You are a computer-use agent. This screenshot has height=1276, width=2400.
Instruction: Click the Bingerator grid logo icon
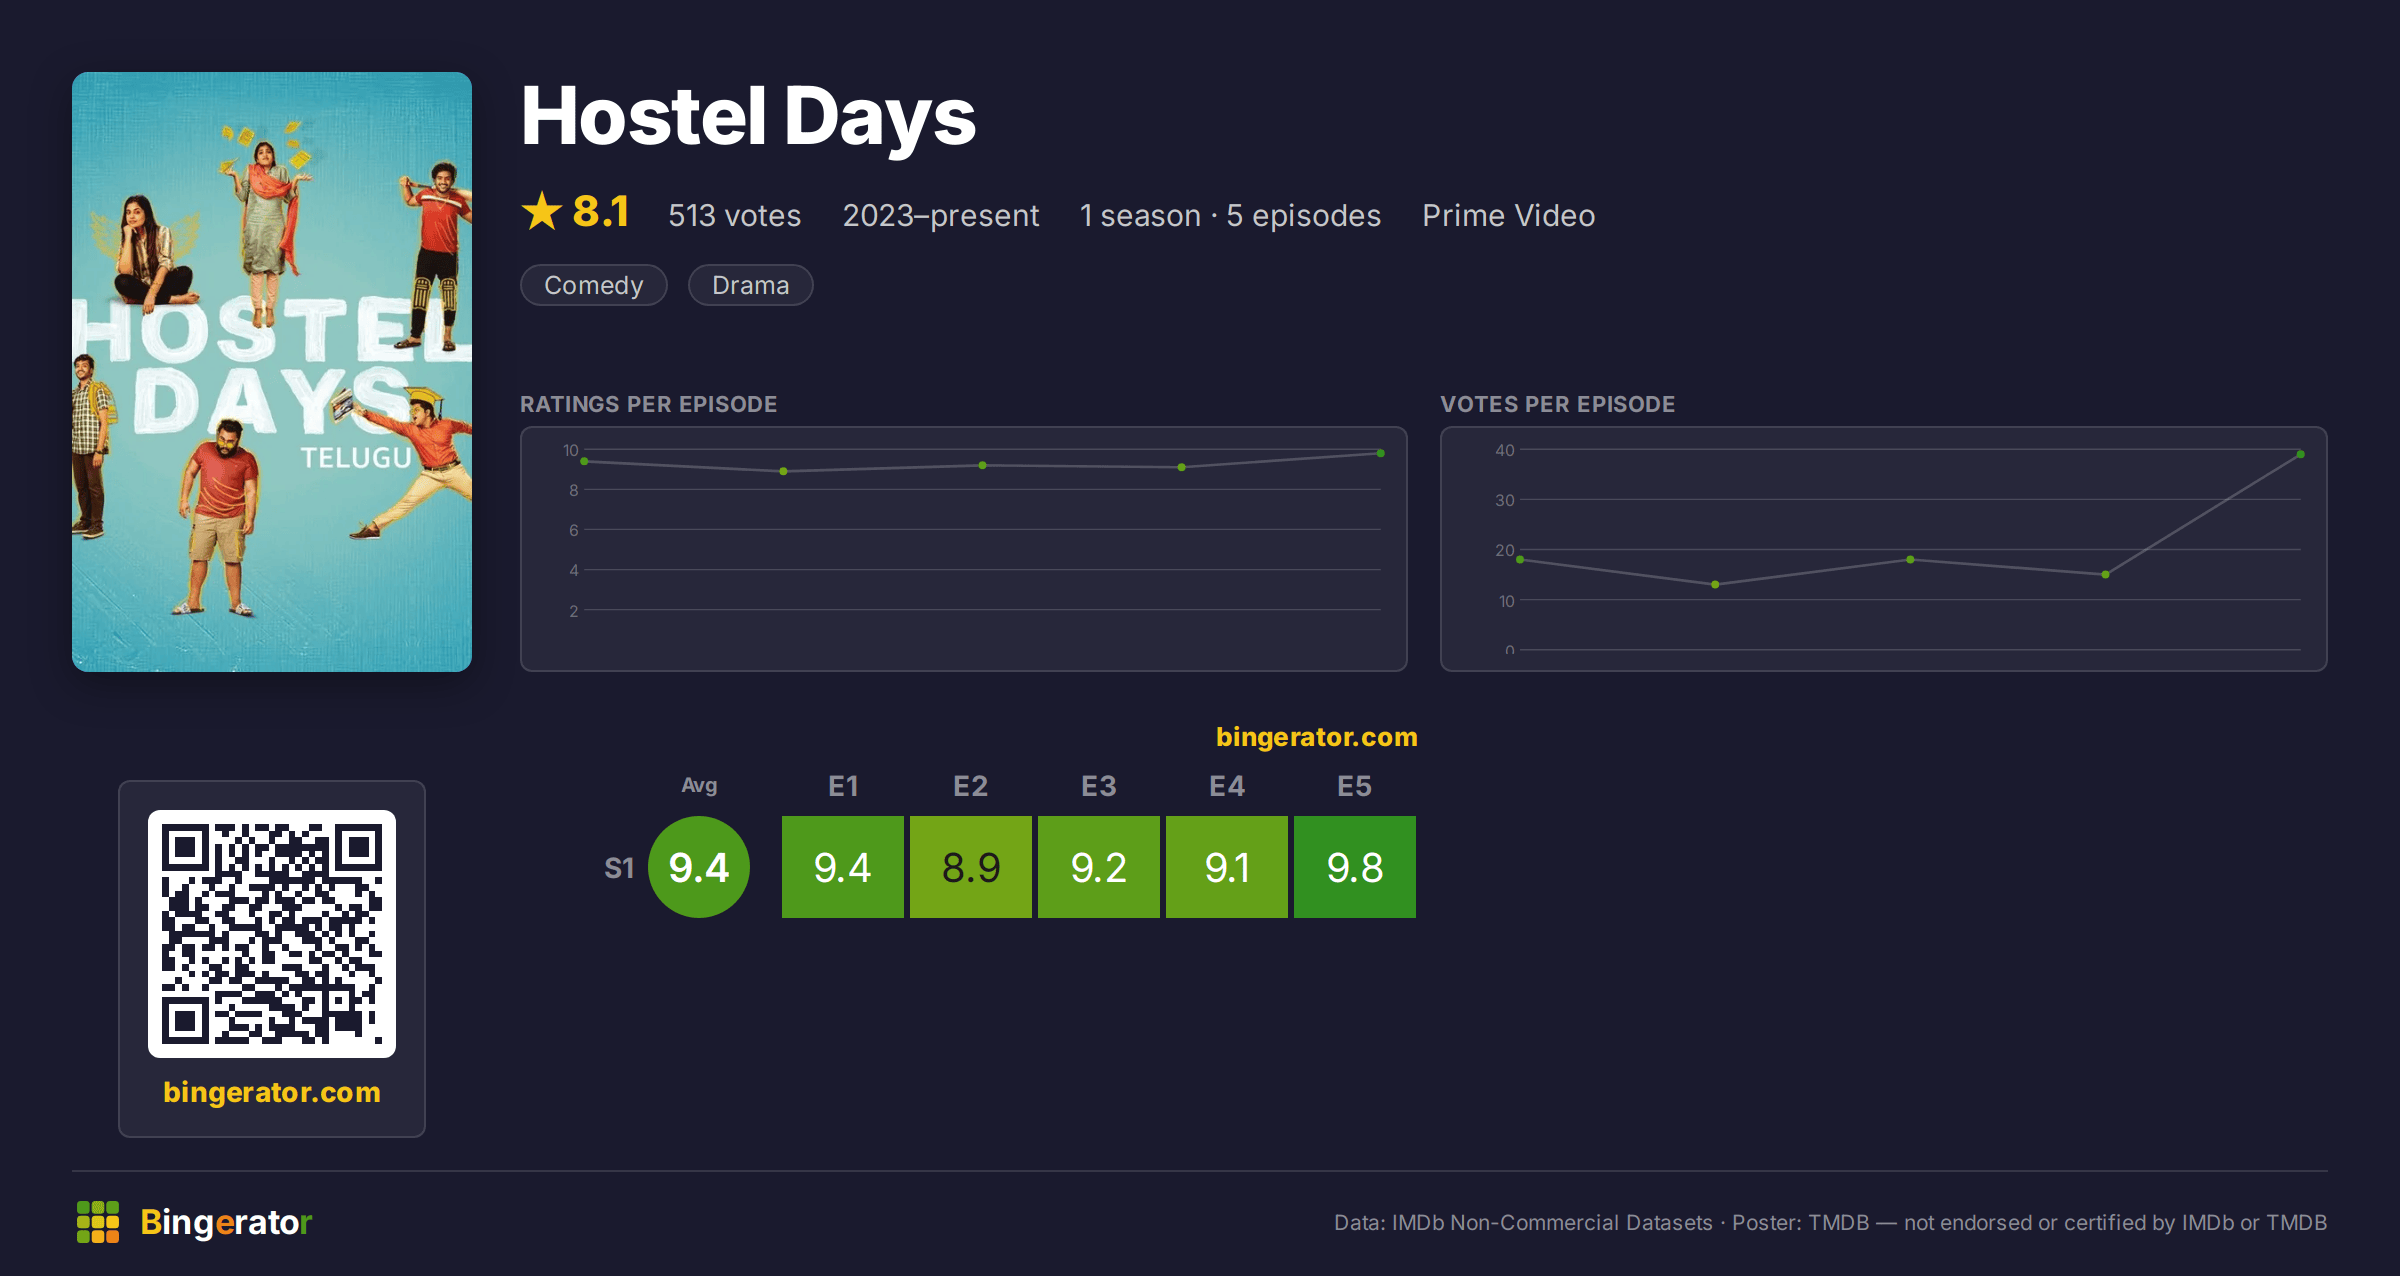(x=98, y=1222)
